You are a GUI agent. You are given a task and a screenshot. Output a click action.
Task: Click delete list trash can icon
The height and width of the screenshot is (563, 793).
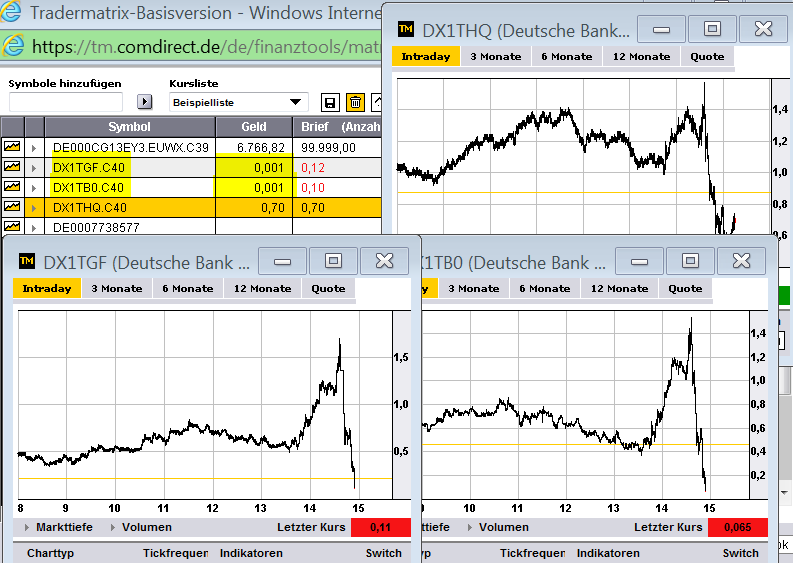pyautogui.click(x=355, y=103)
